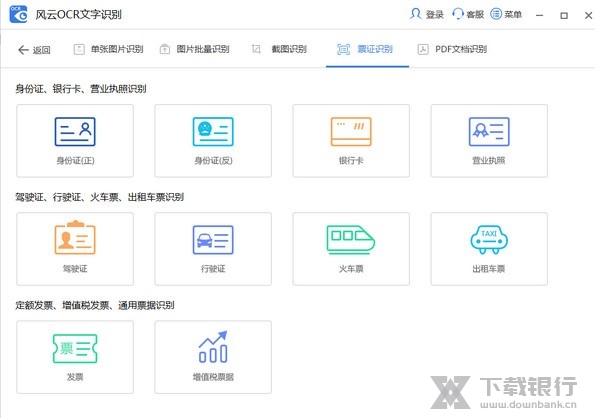Choose the 行驶证 vehicle license icon
This screenshot has height=418, width=595.
tap(213, 240)
